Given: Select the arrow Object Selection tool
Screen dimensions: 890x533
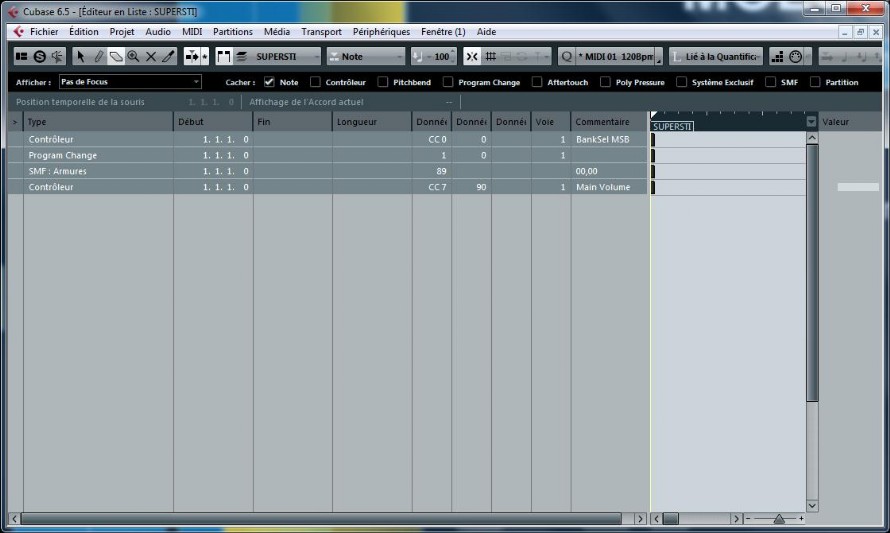Looking at the screenshot, I should [x=80, y=56].
